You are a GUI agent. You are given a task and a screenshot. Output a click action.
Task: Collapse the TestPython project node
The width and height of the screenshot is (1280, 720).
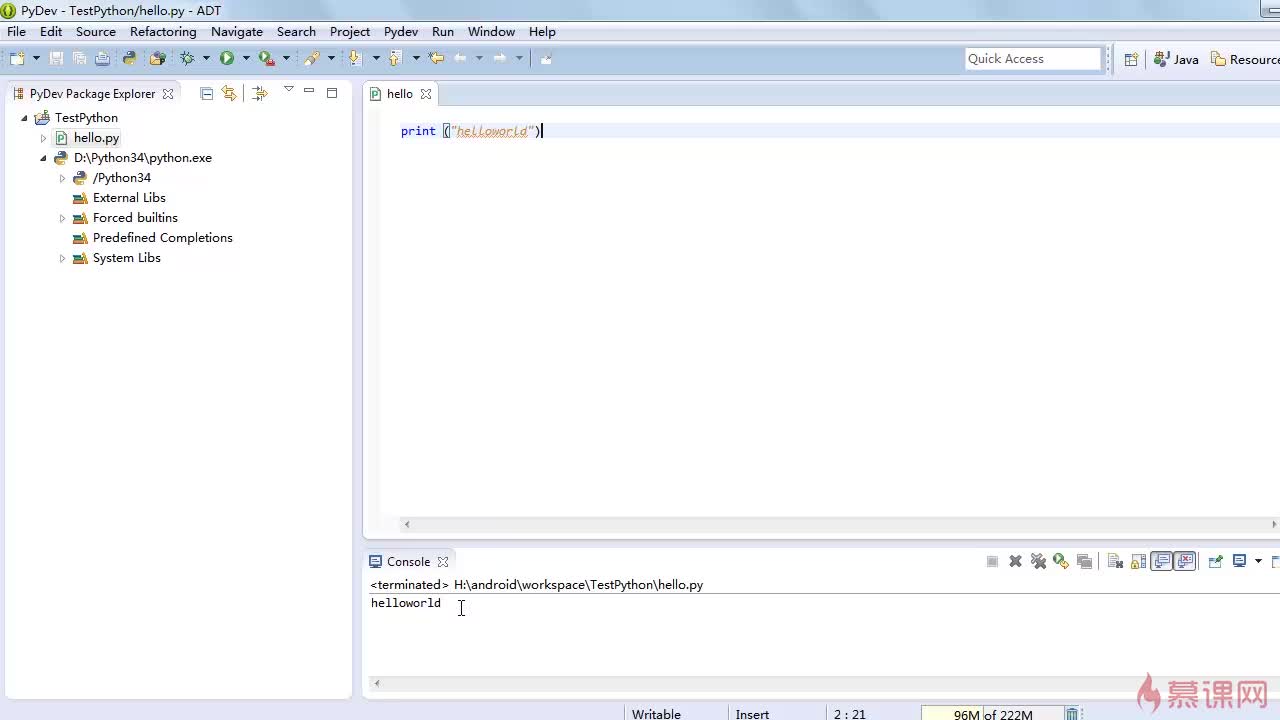[24, 118]
